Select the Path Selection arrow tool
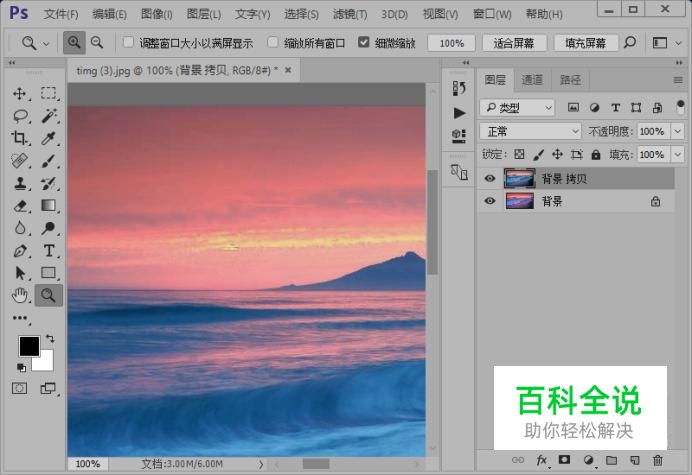This screenshot has height=475, width=692. pyautogui.click(x=20, y=273)
